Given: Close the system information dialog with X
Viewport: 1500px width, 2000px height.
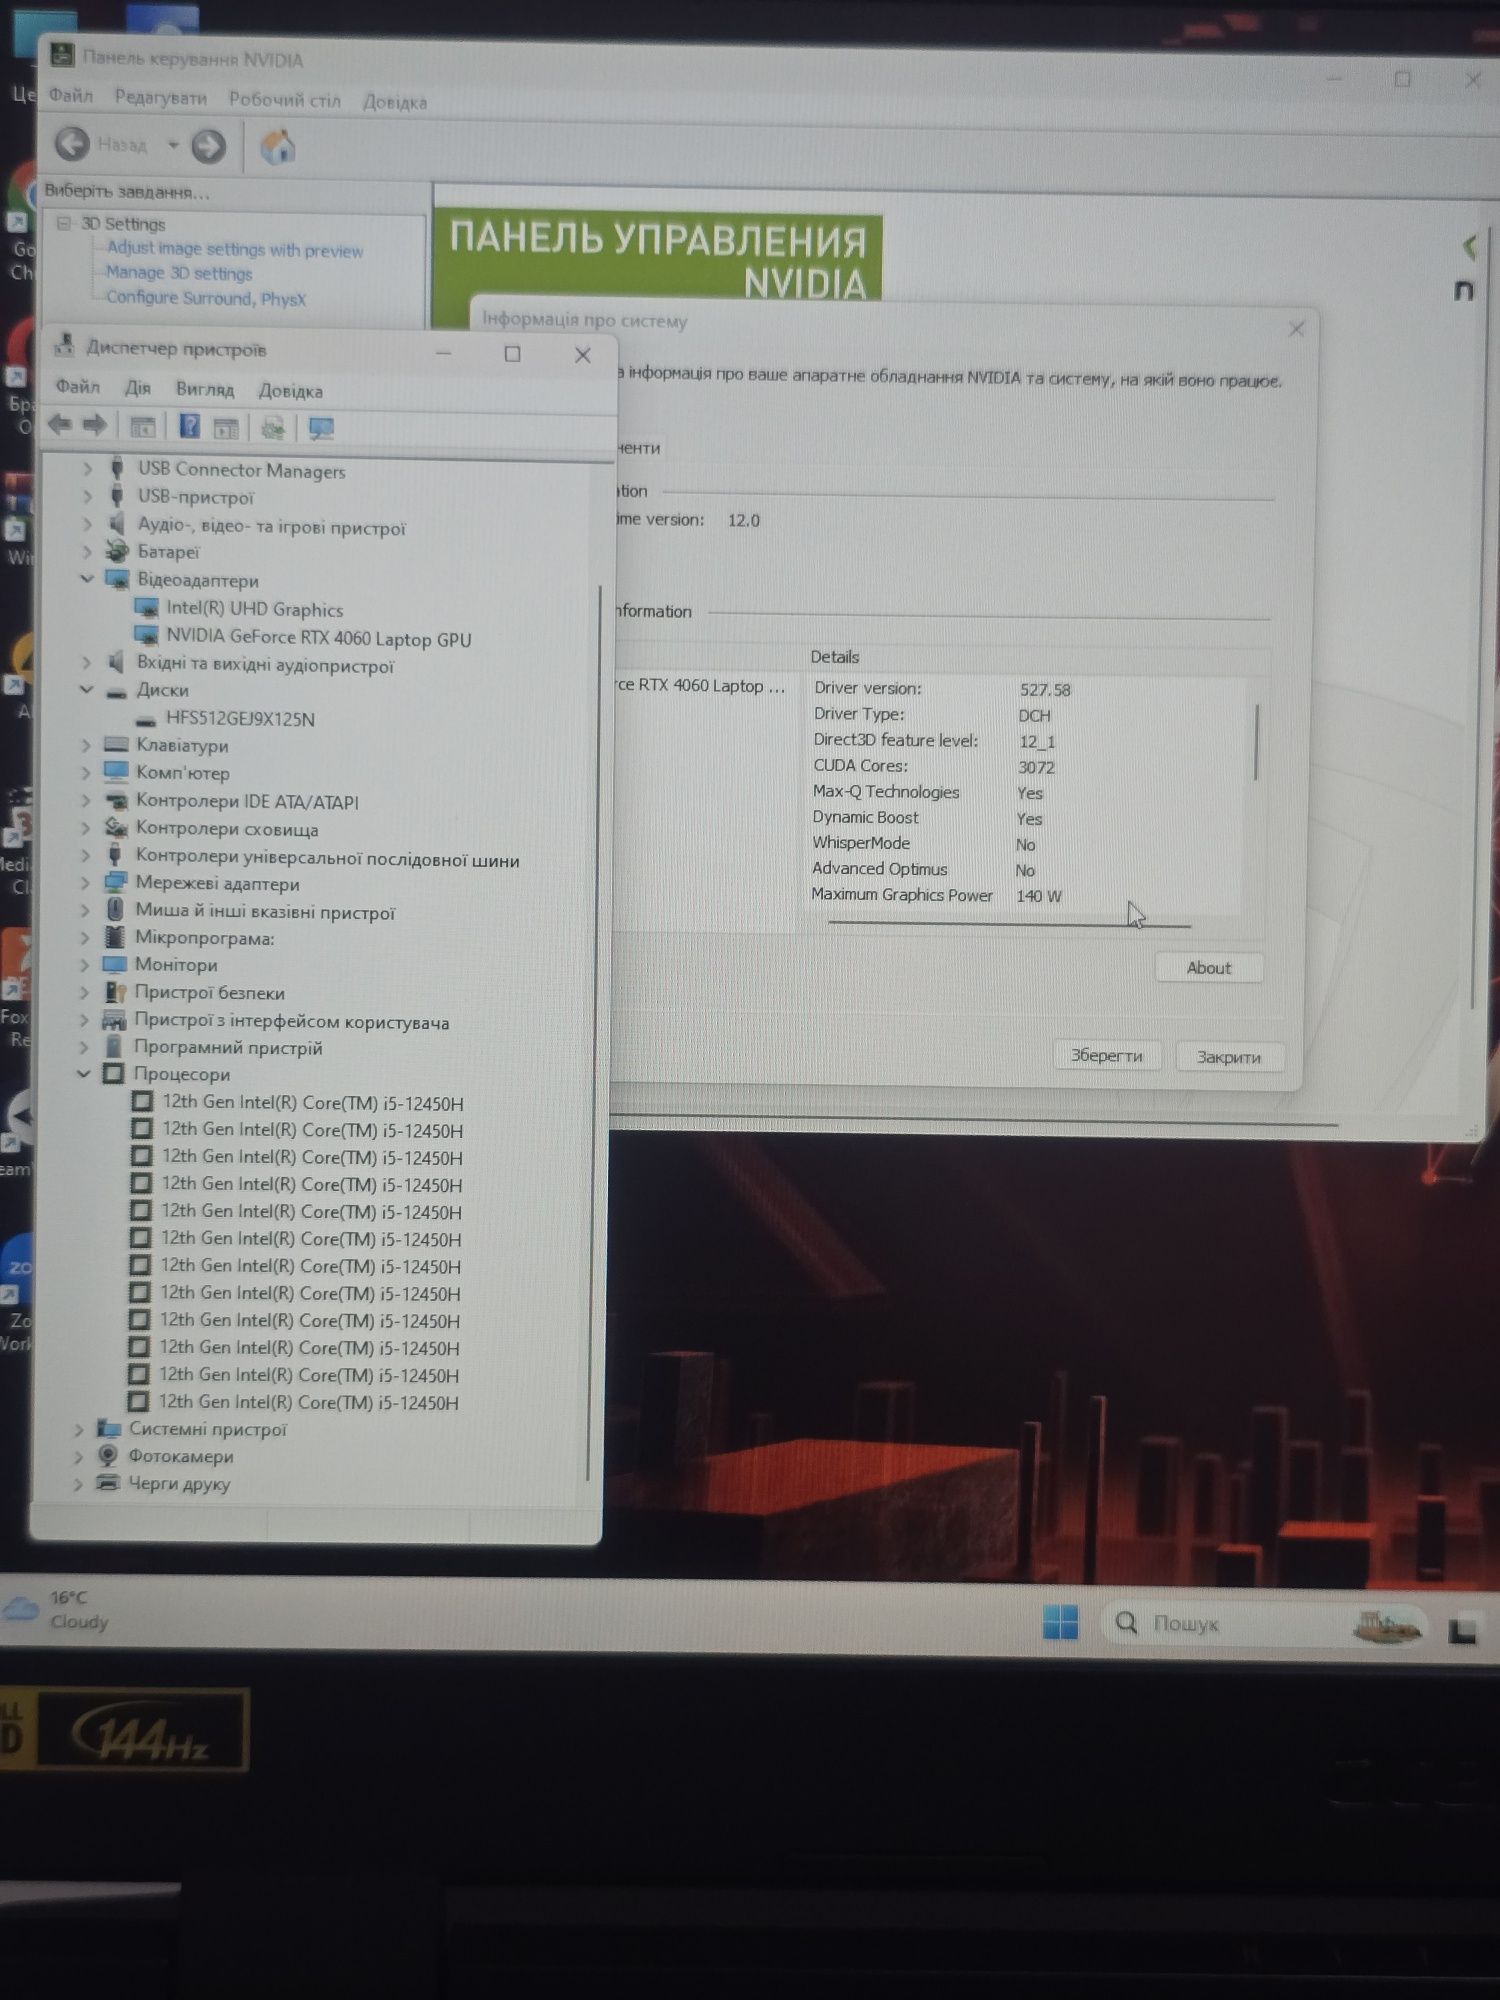Looking at the screenshot, I should click(1297, 329).
